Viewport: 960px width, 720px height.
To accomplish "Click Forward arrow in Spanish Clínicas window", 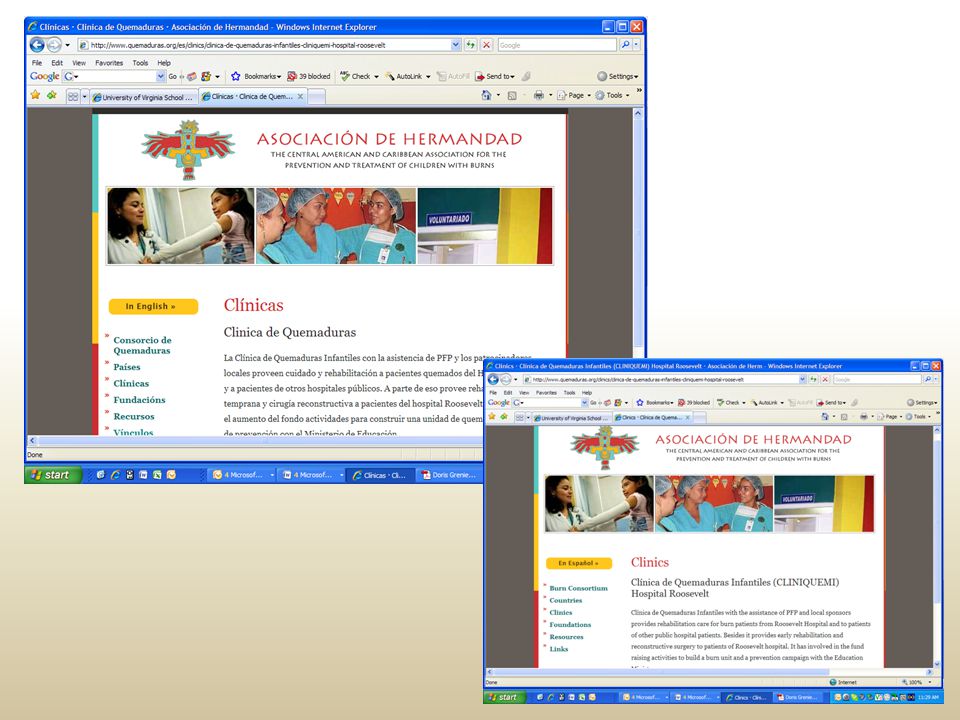I will [x=54, y=45].
